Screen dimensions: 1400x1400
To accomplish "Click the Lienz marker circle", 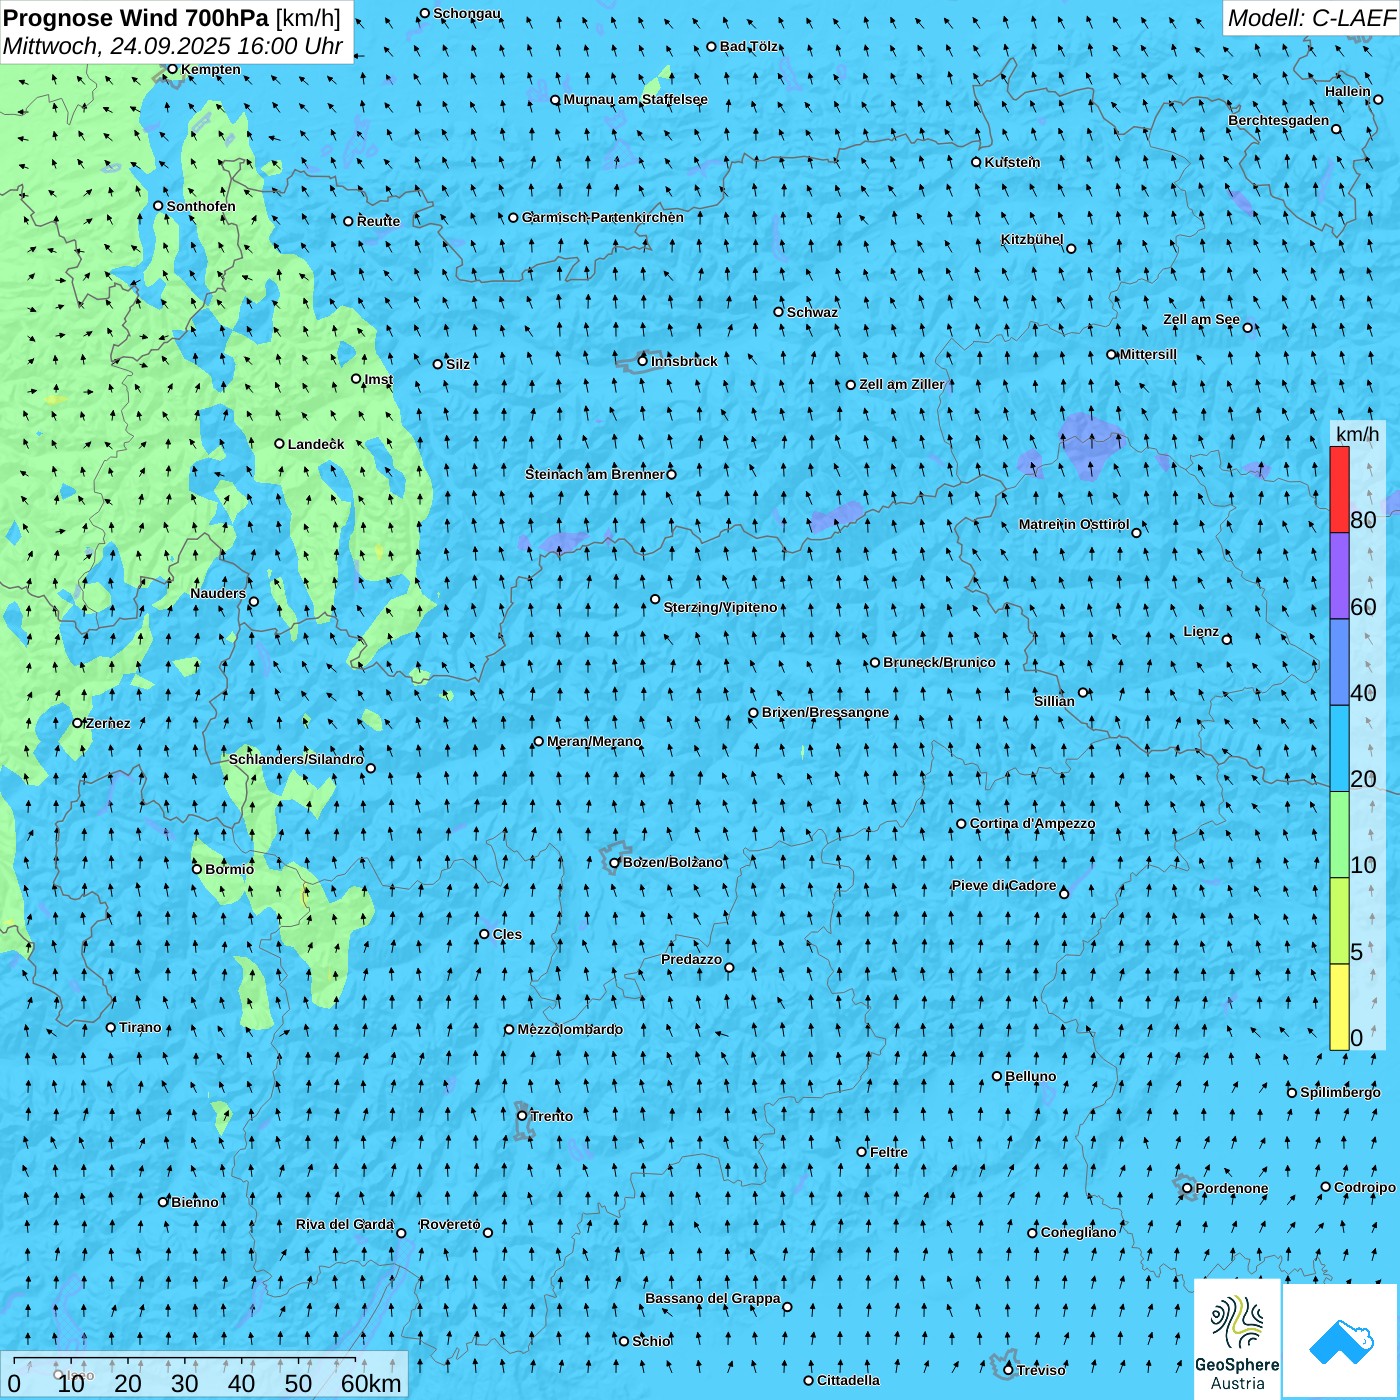I will coord(1227,639).
